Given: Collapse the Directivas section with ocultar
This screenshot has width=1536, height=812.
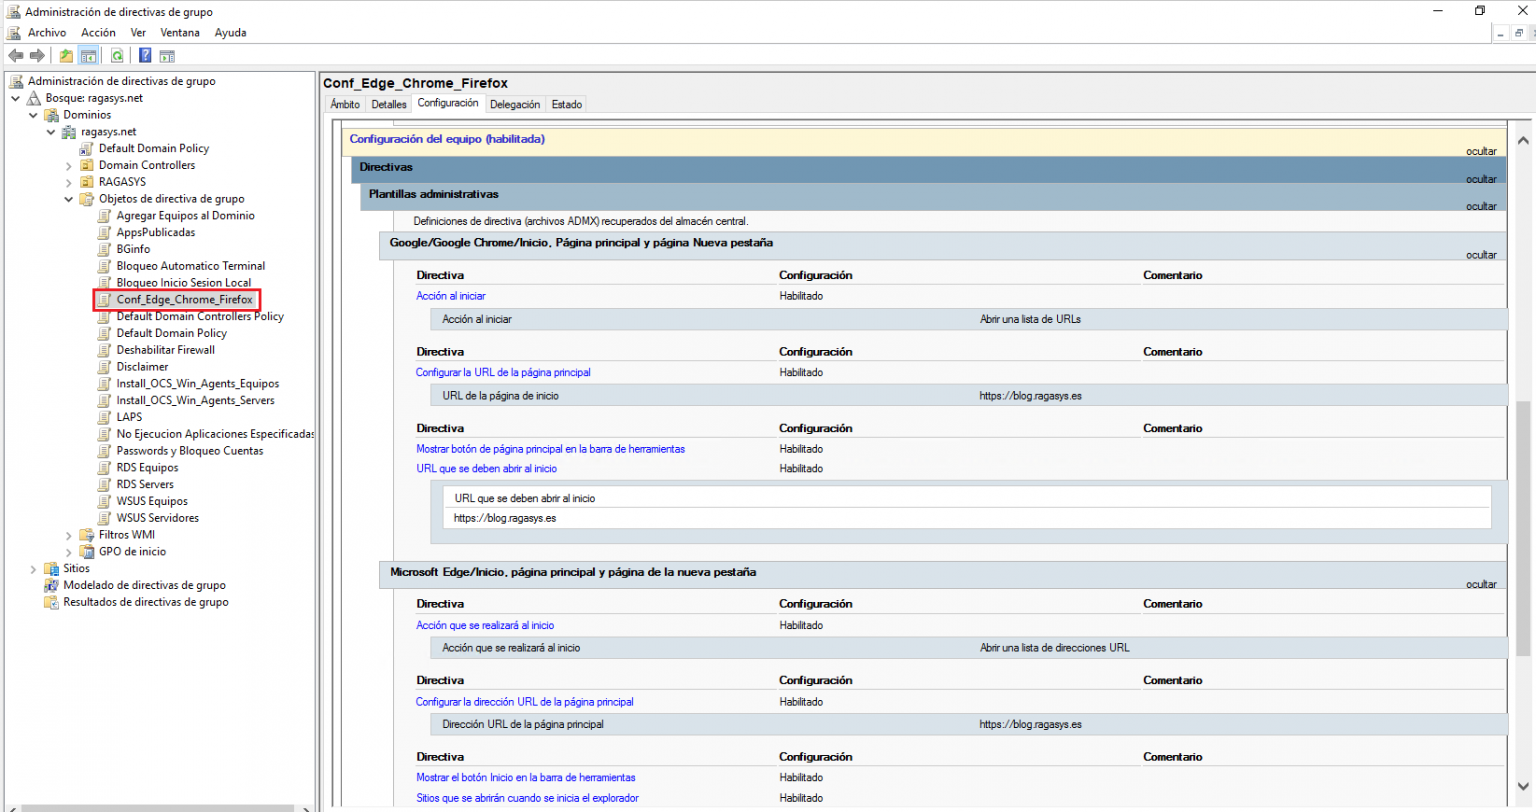Looking at the screenshot, I should (1480, 178).
